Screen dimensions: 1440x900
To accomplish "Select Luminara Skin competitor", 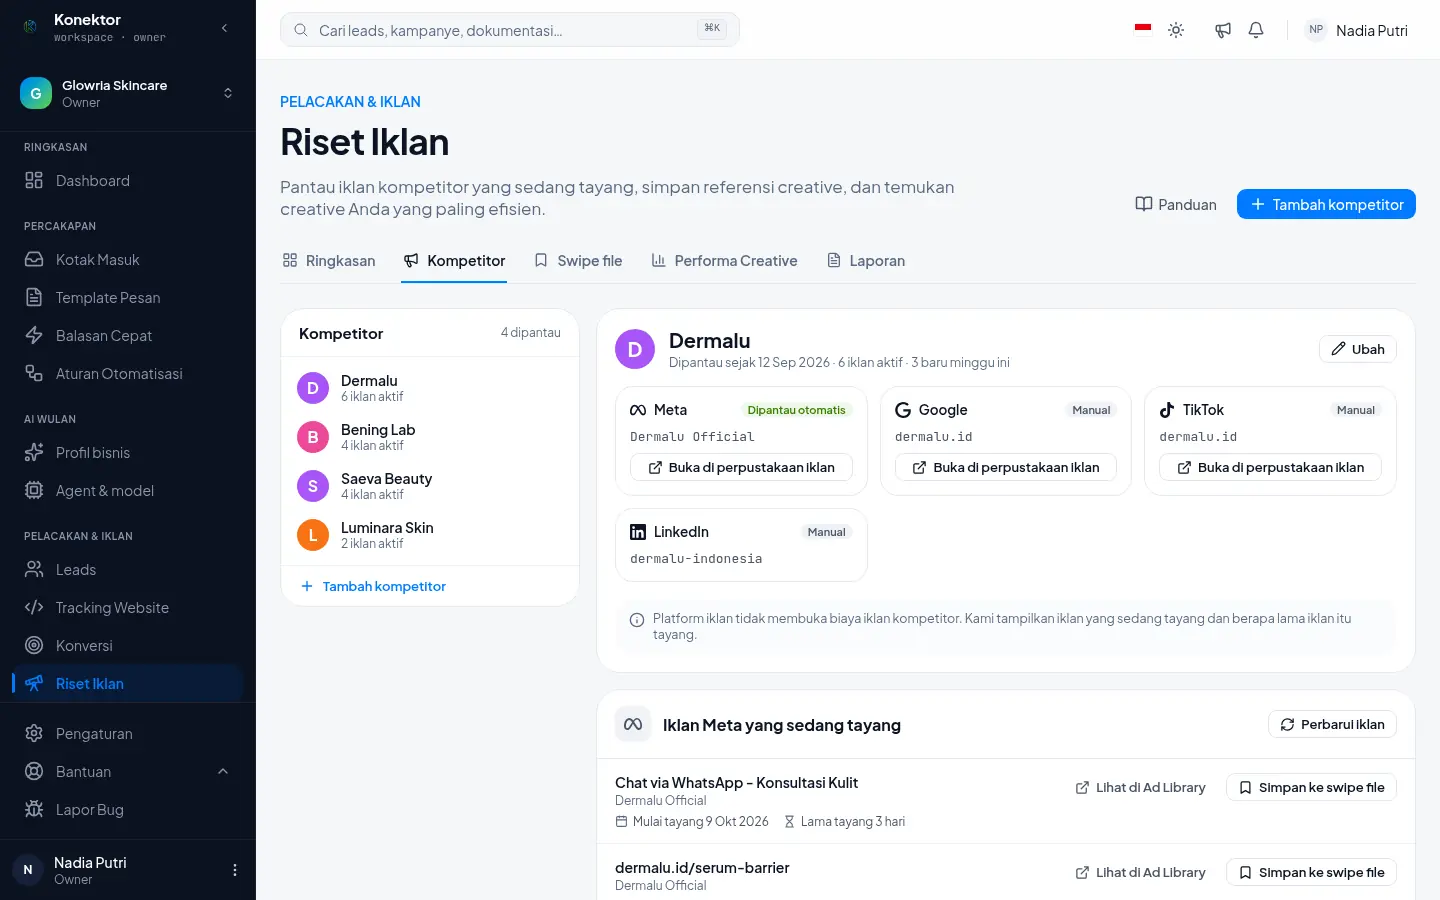I will [x=430, y=535].
